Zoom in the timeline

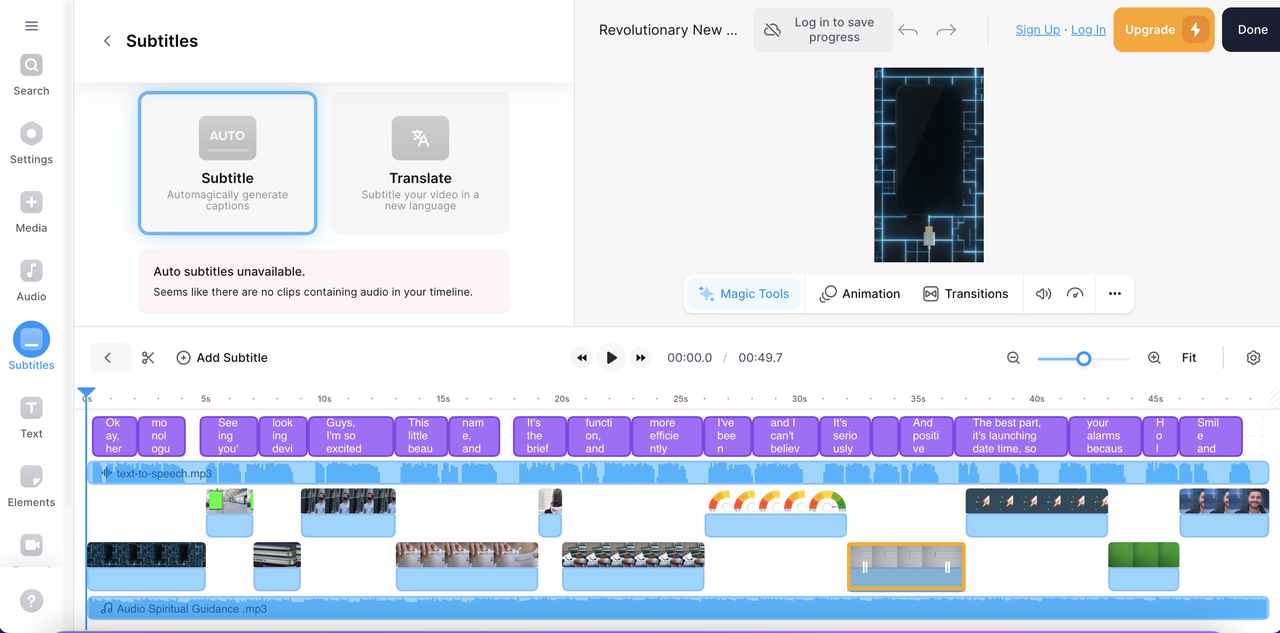pos(1154,358)
